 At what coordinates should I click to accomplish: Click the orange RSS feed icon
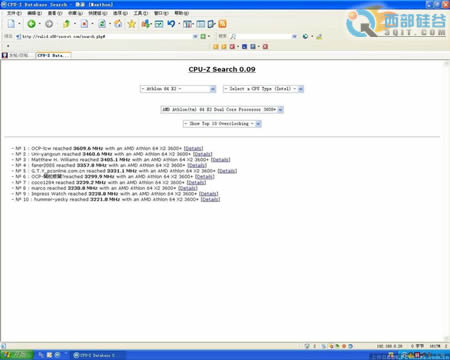pyautogui.click(x=222, y=24)
